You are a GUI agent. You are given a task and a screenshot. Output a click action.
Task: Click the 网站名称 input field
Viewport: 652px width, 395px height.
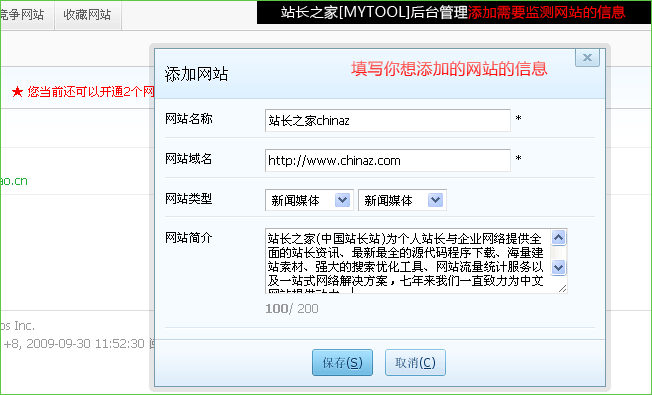click(x=388, y=121)
